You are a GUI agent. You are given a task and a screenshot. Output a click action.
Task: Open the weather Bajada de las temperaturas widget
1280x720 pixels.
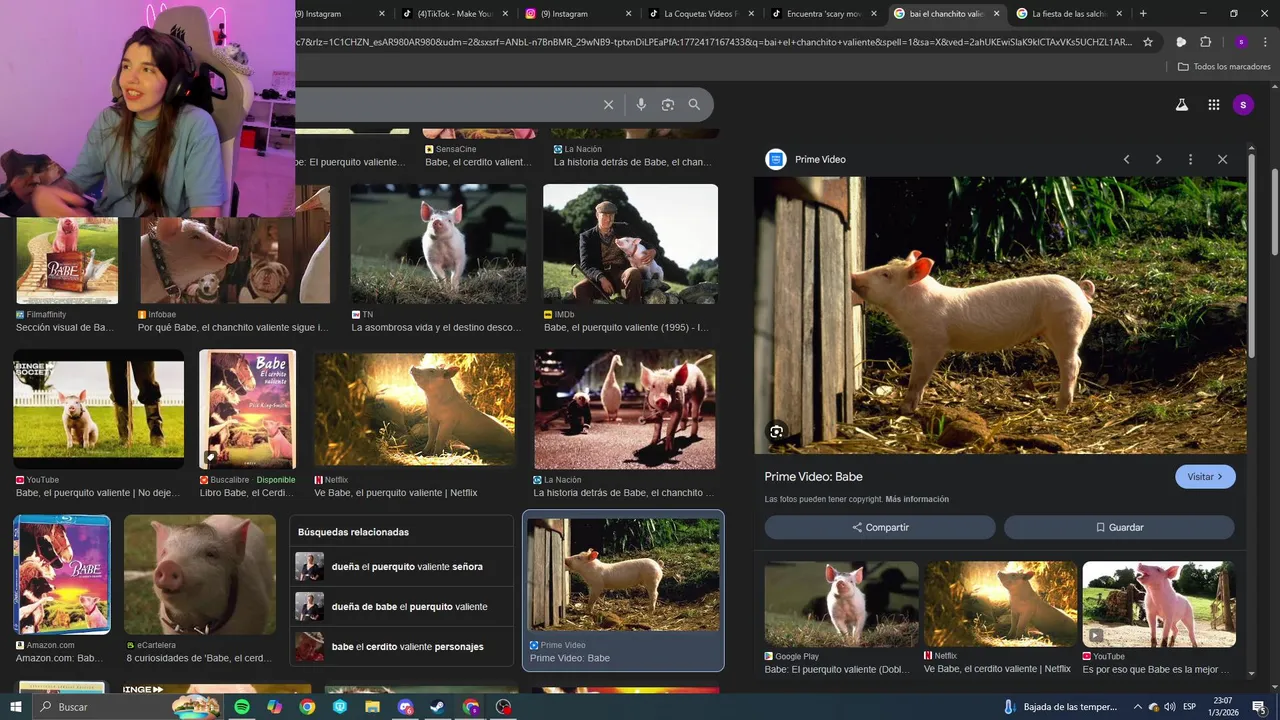(x=1061, y=707)
